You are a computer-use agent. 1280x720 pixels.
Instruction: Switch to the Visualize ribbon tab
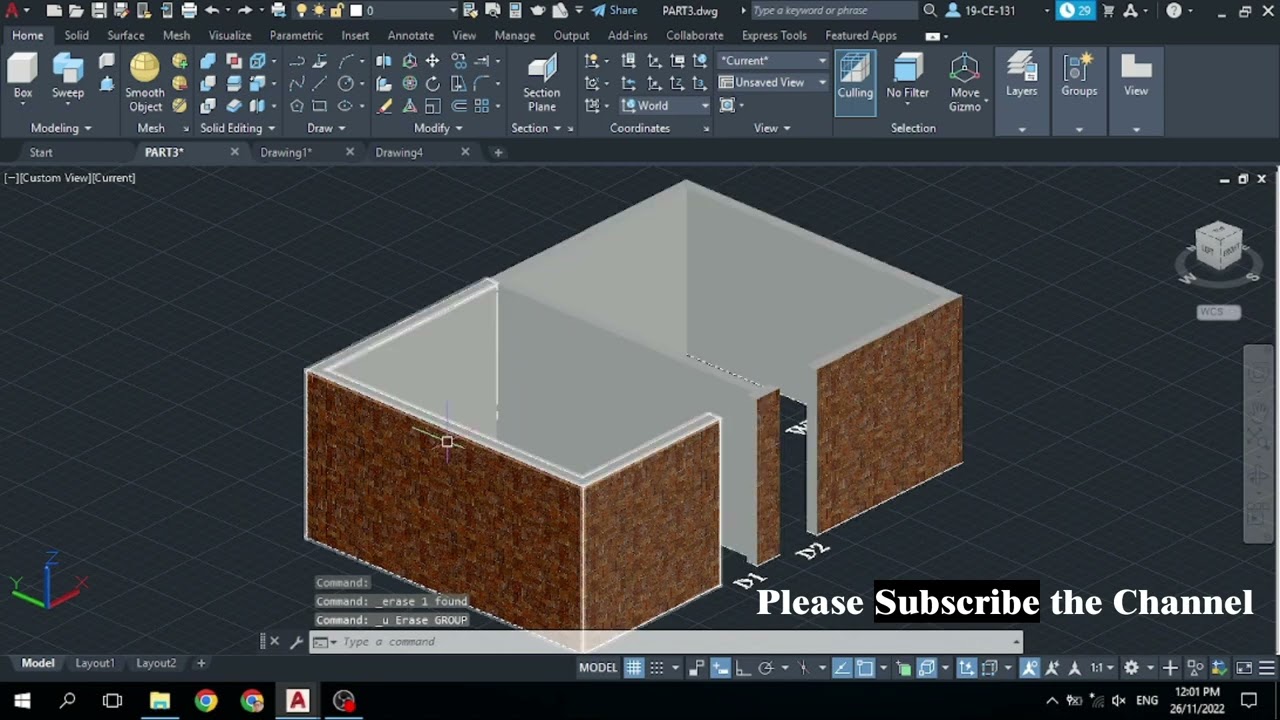[x=230, y=35]
